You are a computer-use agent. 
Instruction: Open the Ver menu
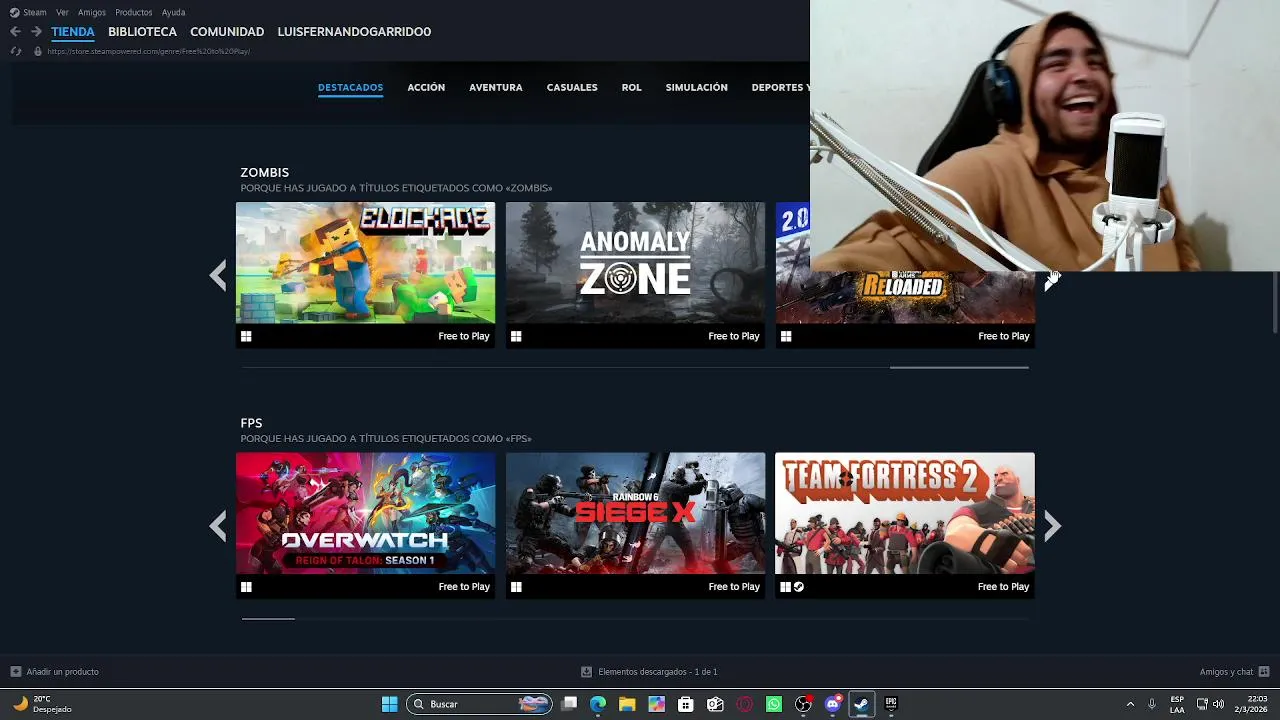coord(63,12)
